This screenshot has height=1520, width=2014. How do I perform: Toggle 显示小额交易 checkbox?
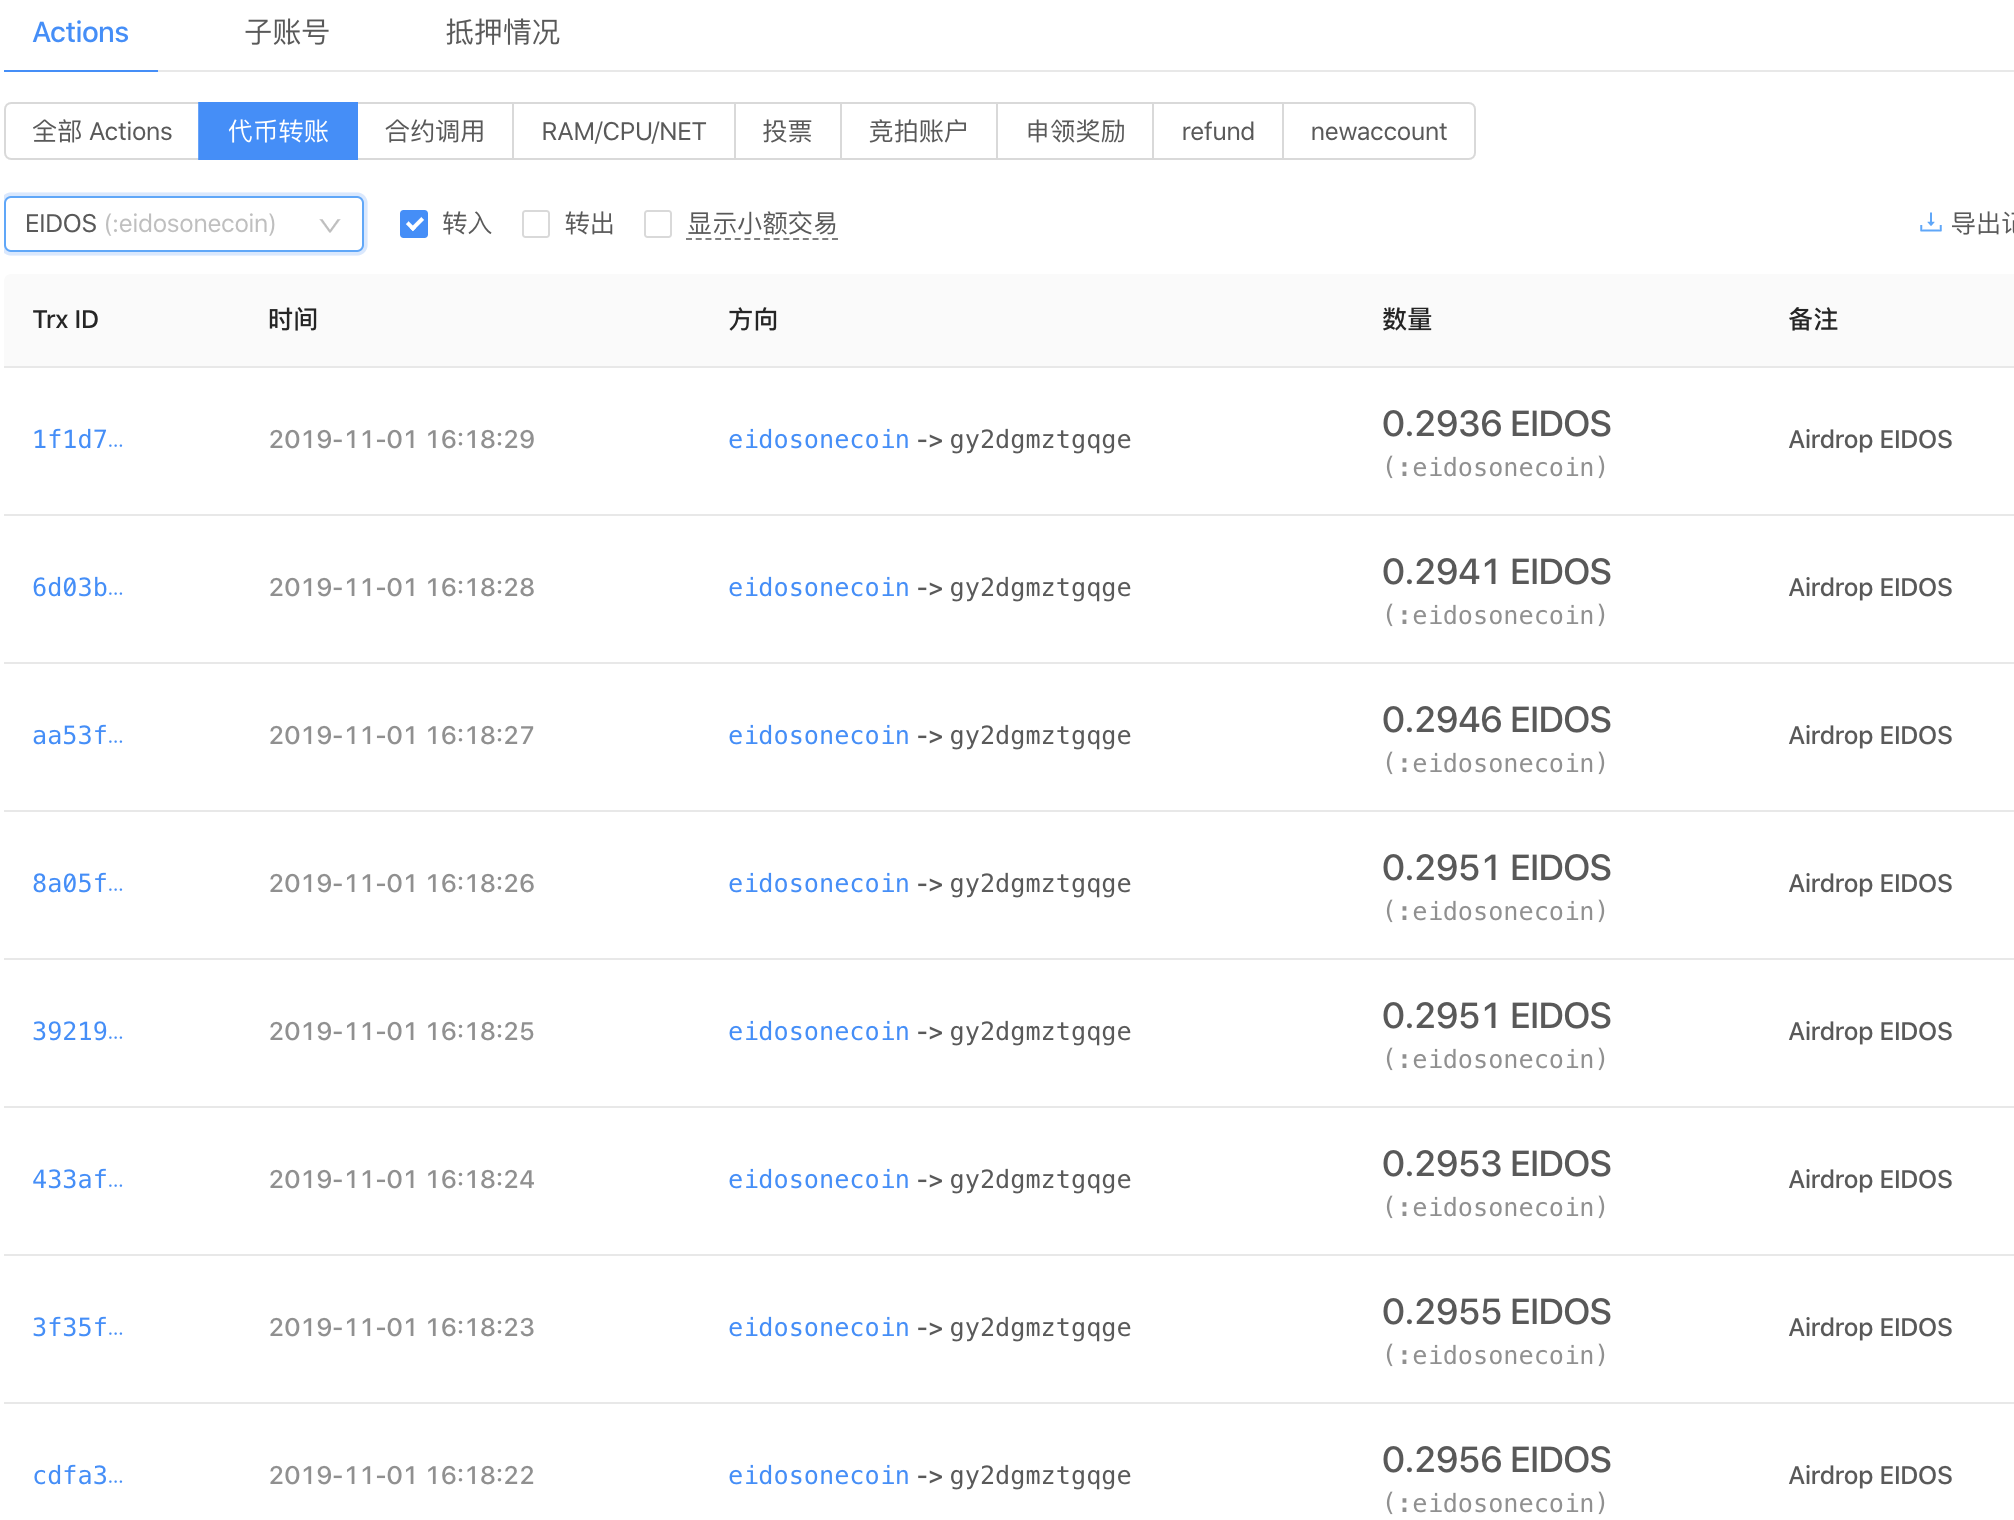658,223
